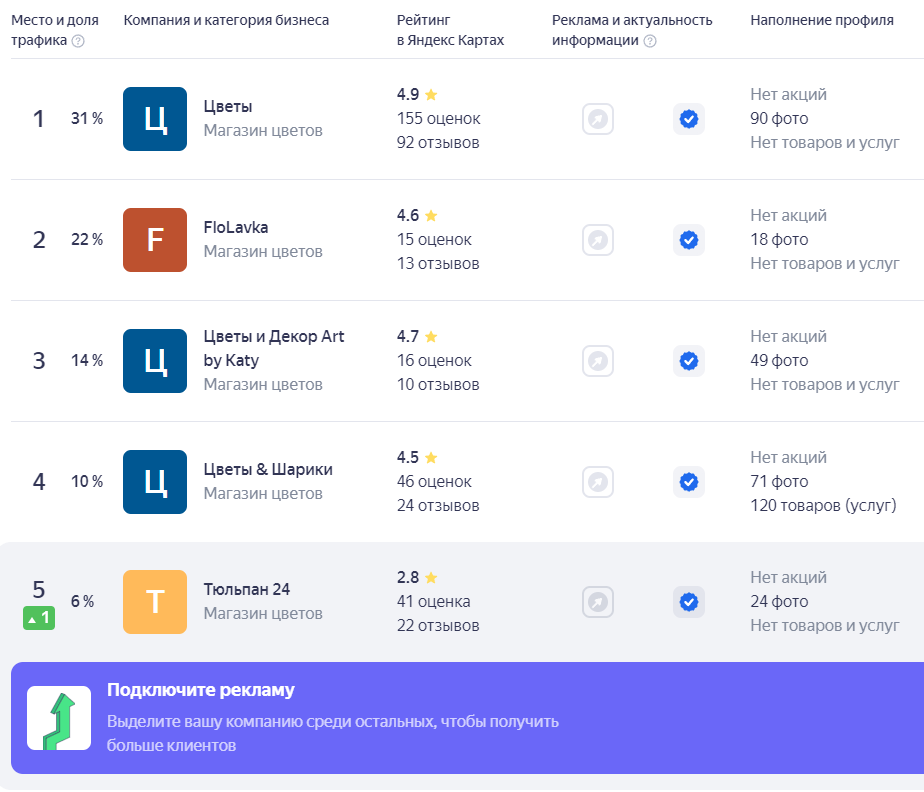
Task: Click the blue Ц logo of Цветы
Action: click(155, 119)
